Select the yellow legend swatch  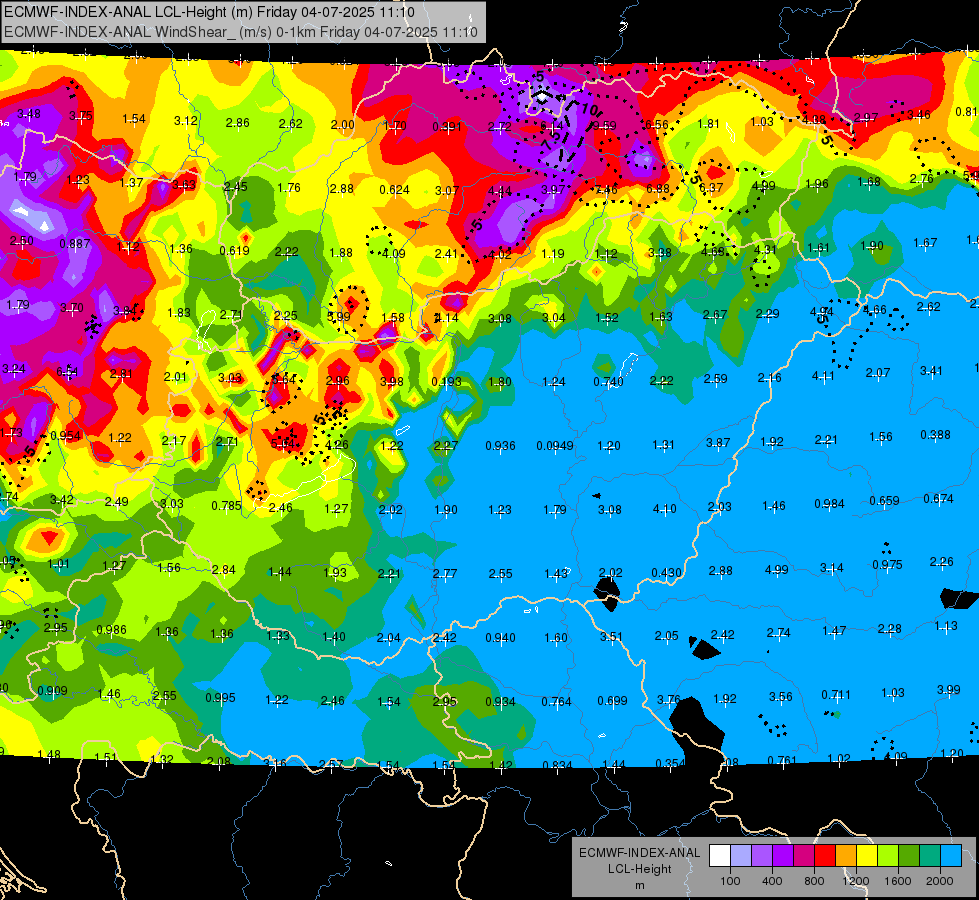click(x=867, y=856)
